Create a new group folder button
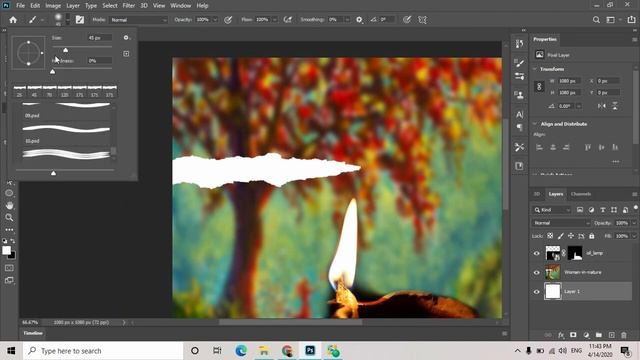 (x=598, y=335)
